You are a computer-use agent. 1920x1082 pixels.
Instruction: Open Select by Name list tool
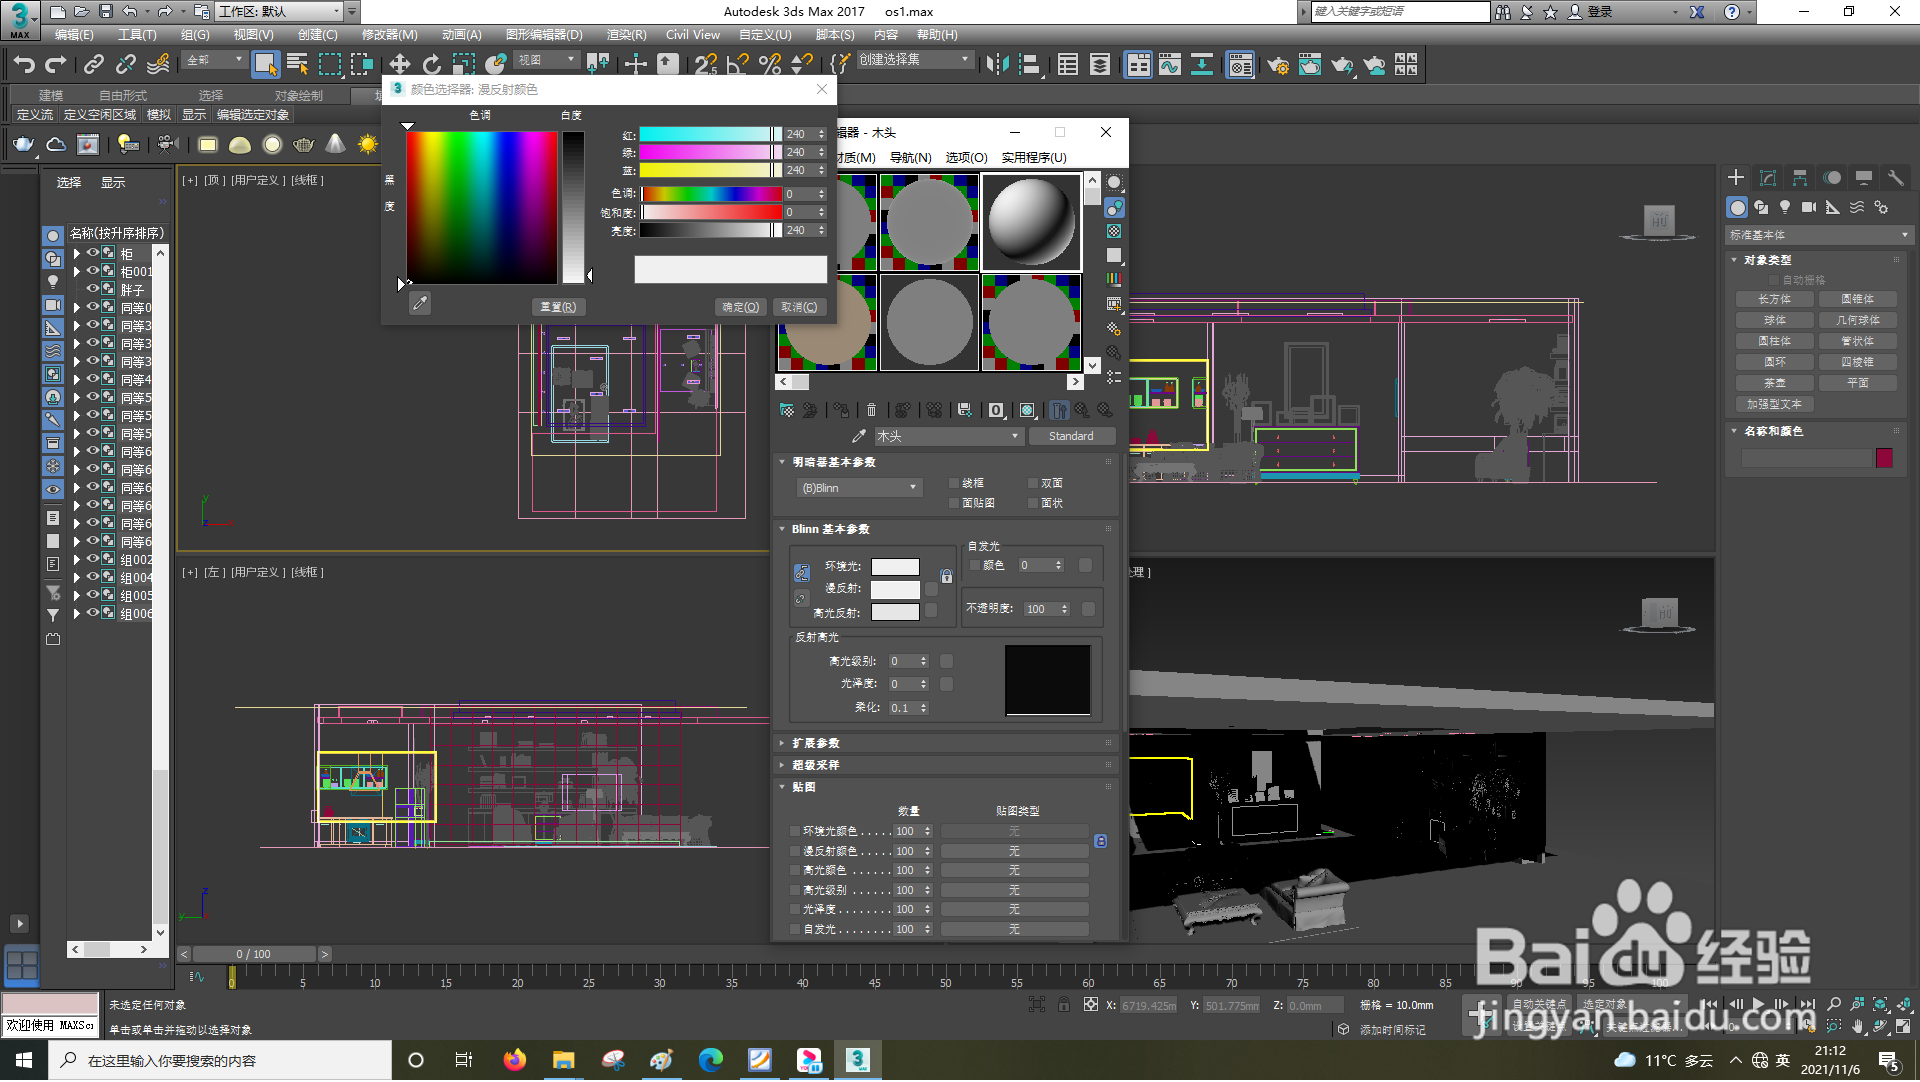(297, 65)
